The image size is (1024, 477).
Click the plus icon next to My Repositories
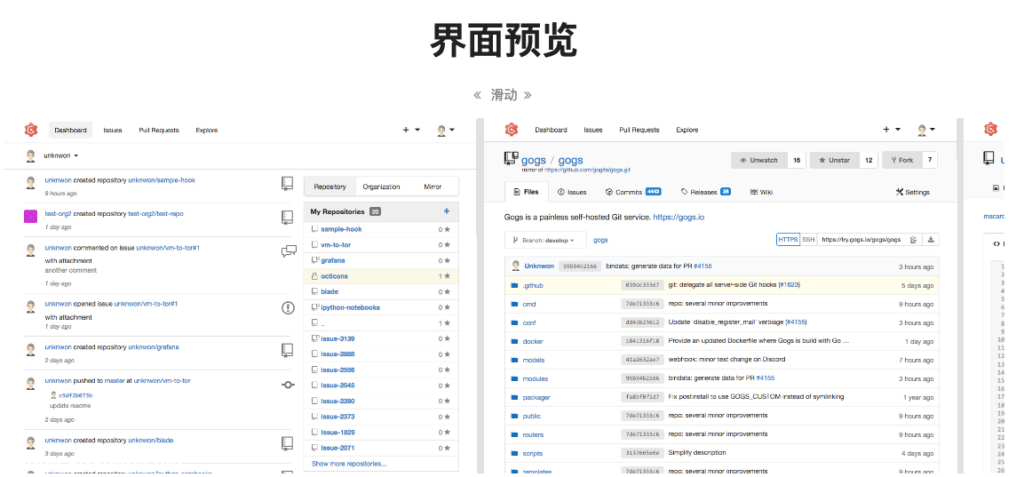(447, 211)
